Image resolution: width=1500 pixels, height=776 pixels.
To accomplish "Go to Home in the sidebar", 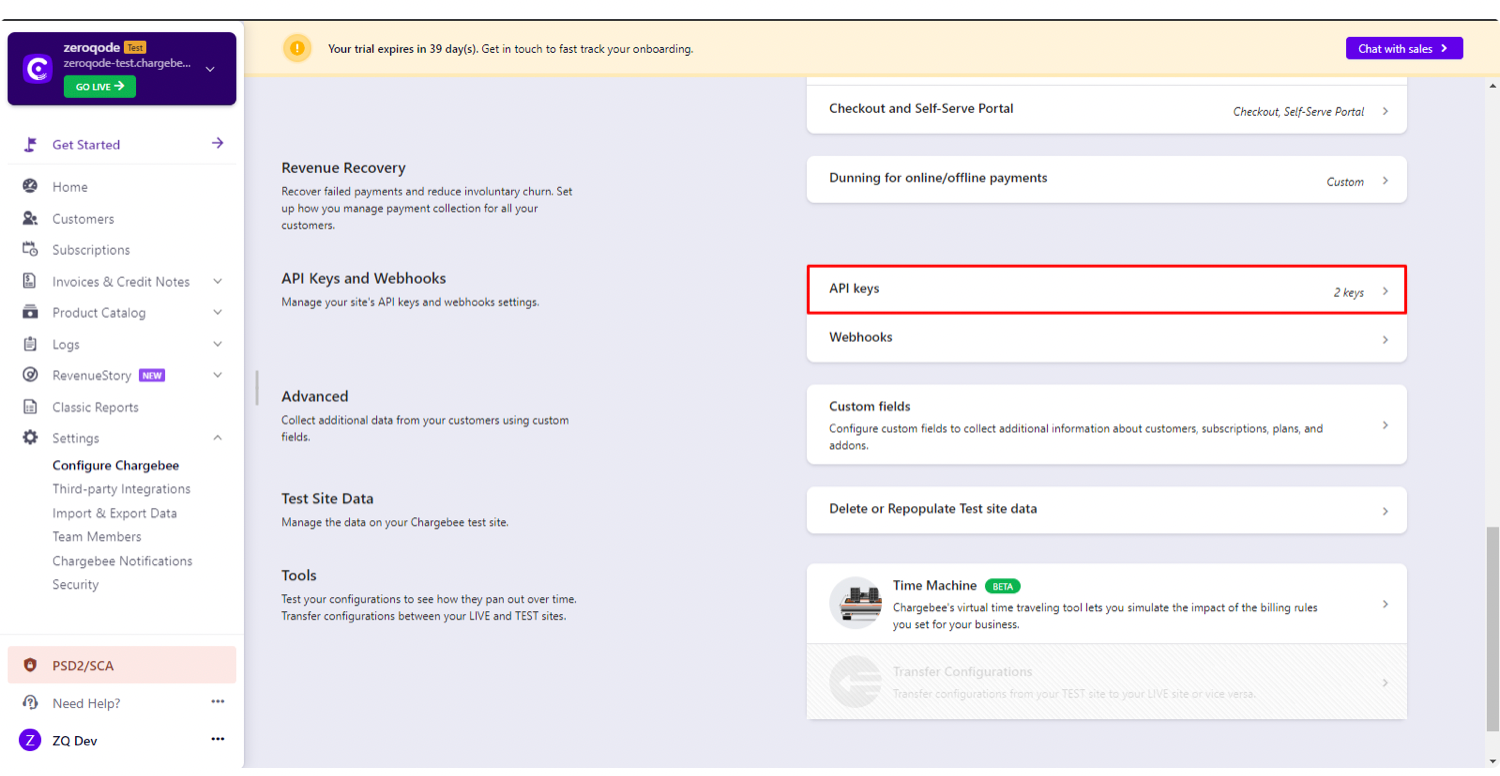I will pyautogui.click(x=70, y=187).
